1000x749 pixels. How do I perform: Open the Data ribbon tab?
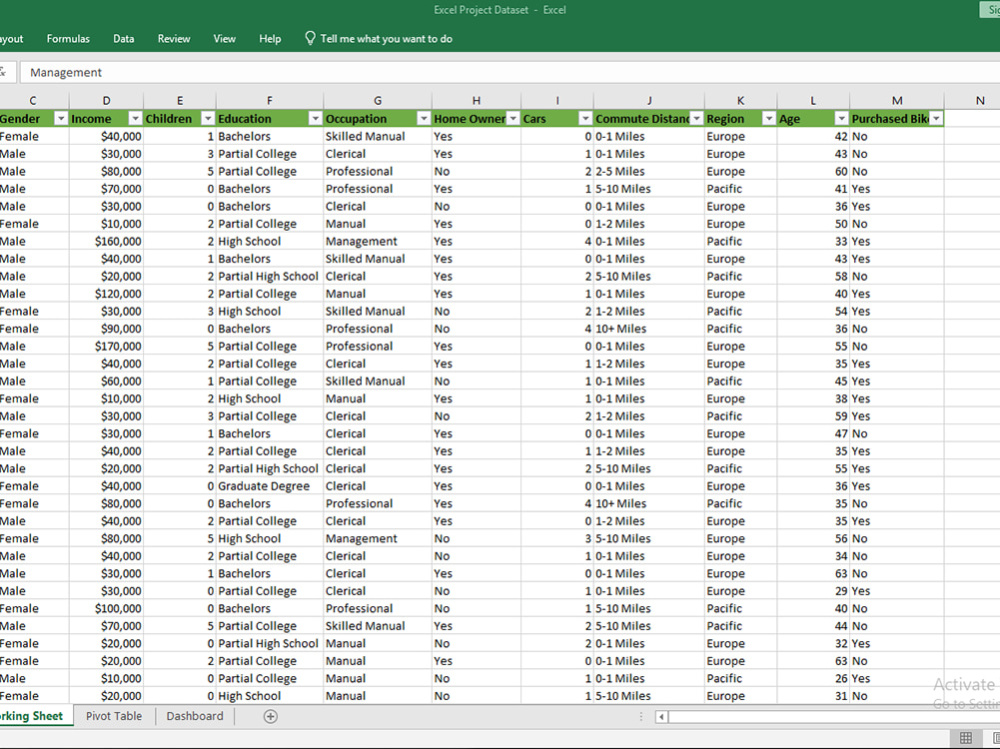tap(124, 39)
